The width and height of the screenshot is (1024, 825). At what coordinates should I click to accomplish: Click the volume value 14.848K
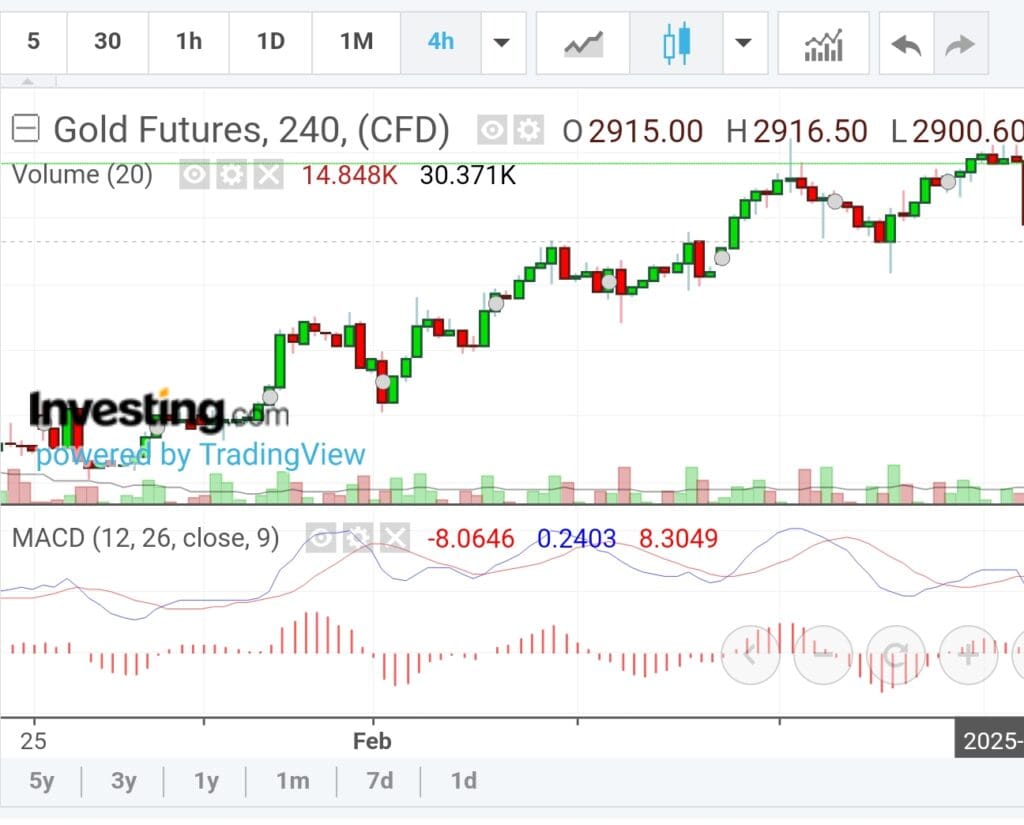(349, 175)
